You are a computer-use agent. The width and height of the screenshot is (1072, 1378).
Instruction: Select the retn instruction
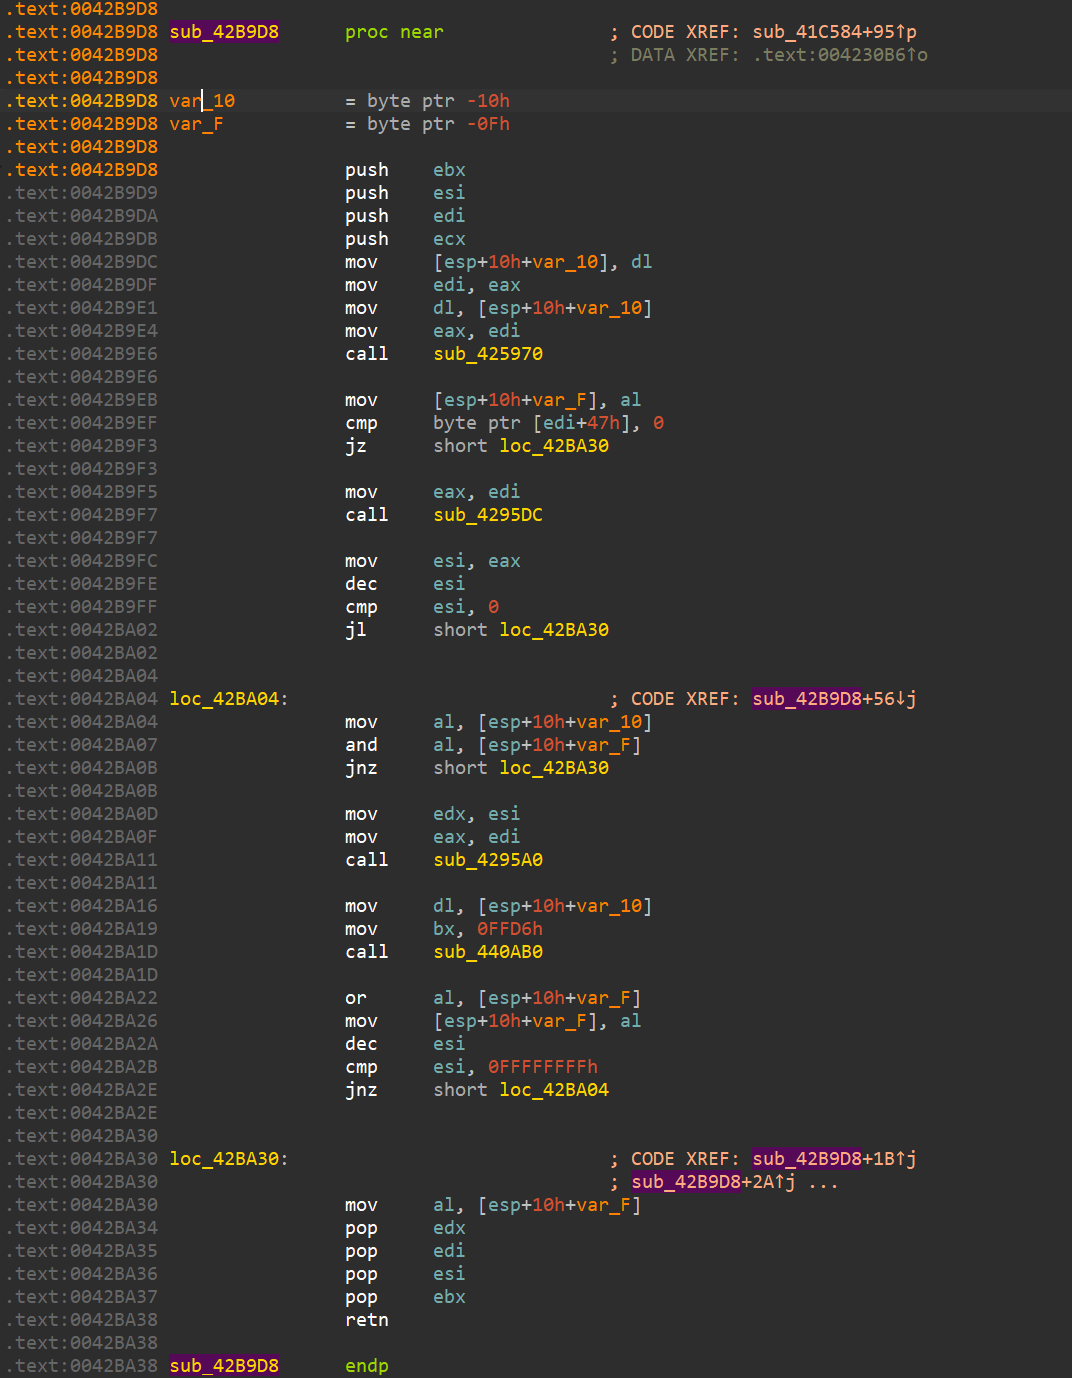click(x=366, y=1319)
